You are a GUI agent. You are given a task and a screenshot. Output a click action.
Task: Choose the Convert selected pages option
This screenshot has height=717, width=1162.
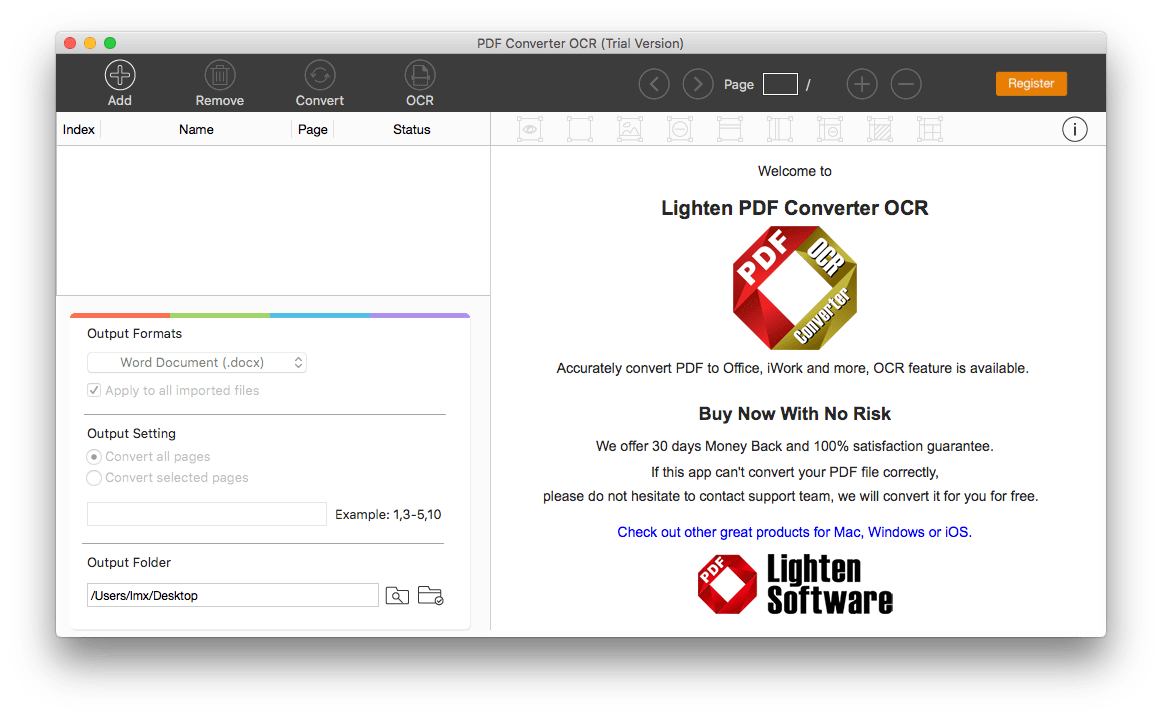pos(93,478)
